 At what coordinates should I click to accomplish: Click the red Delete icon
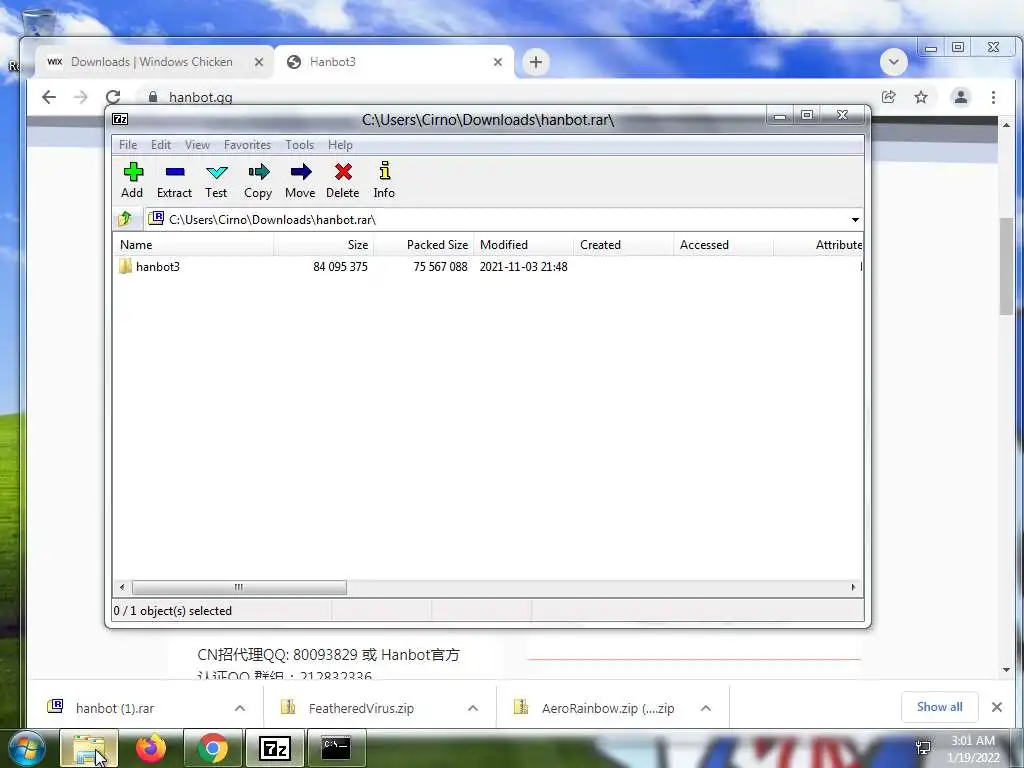(343, 180)
